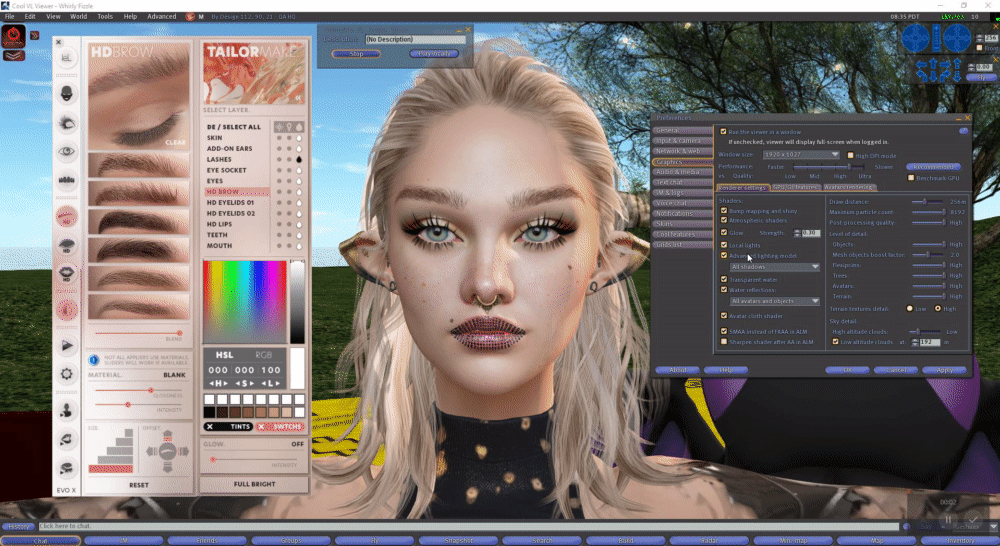
Task: Click the avatar bust icon in HUD sidebar
Action: [66, 411]
